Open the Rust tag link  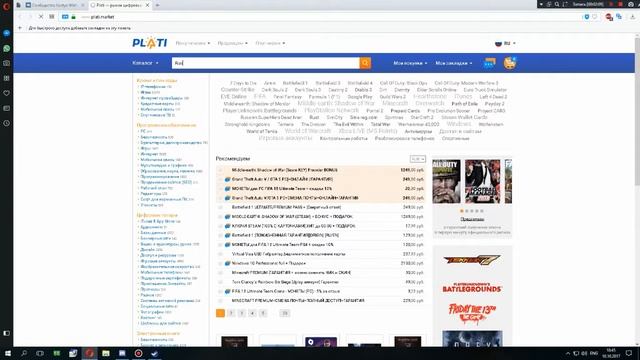tap(314, 117)
